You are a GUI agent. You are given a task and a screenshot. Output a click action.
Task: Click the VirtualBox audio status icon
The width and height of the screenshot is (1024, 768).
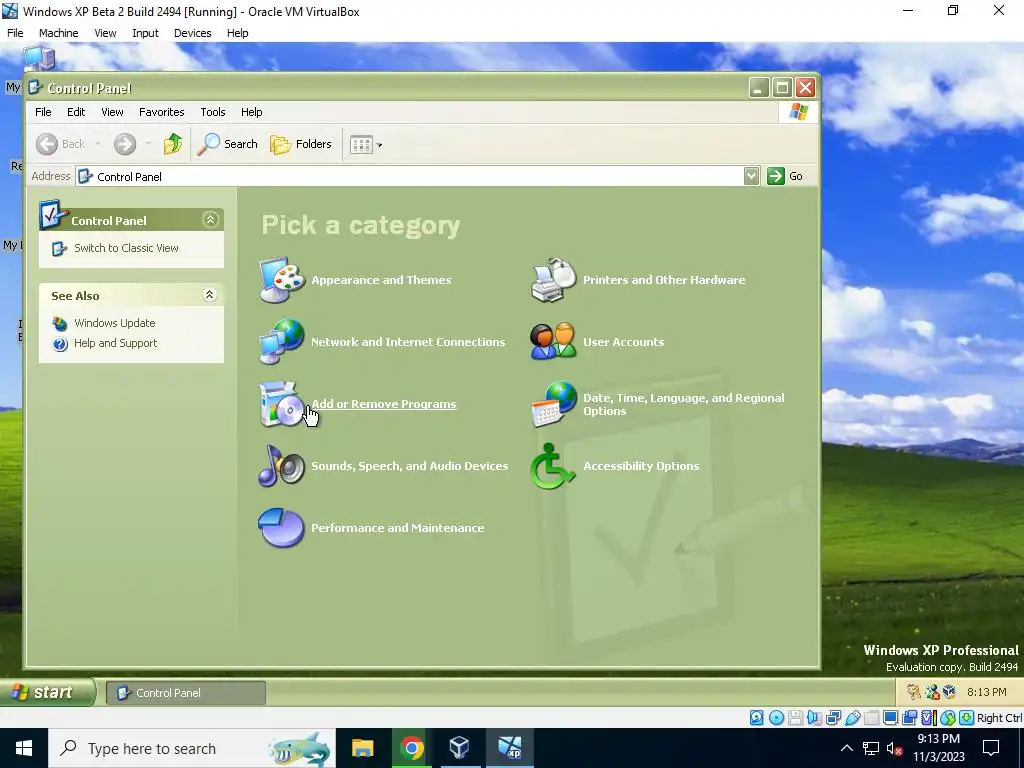814,718
